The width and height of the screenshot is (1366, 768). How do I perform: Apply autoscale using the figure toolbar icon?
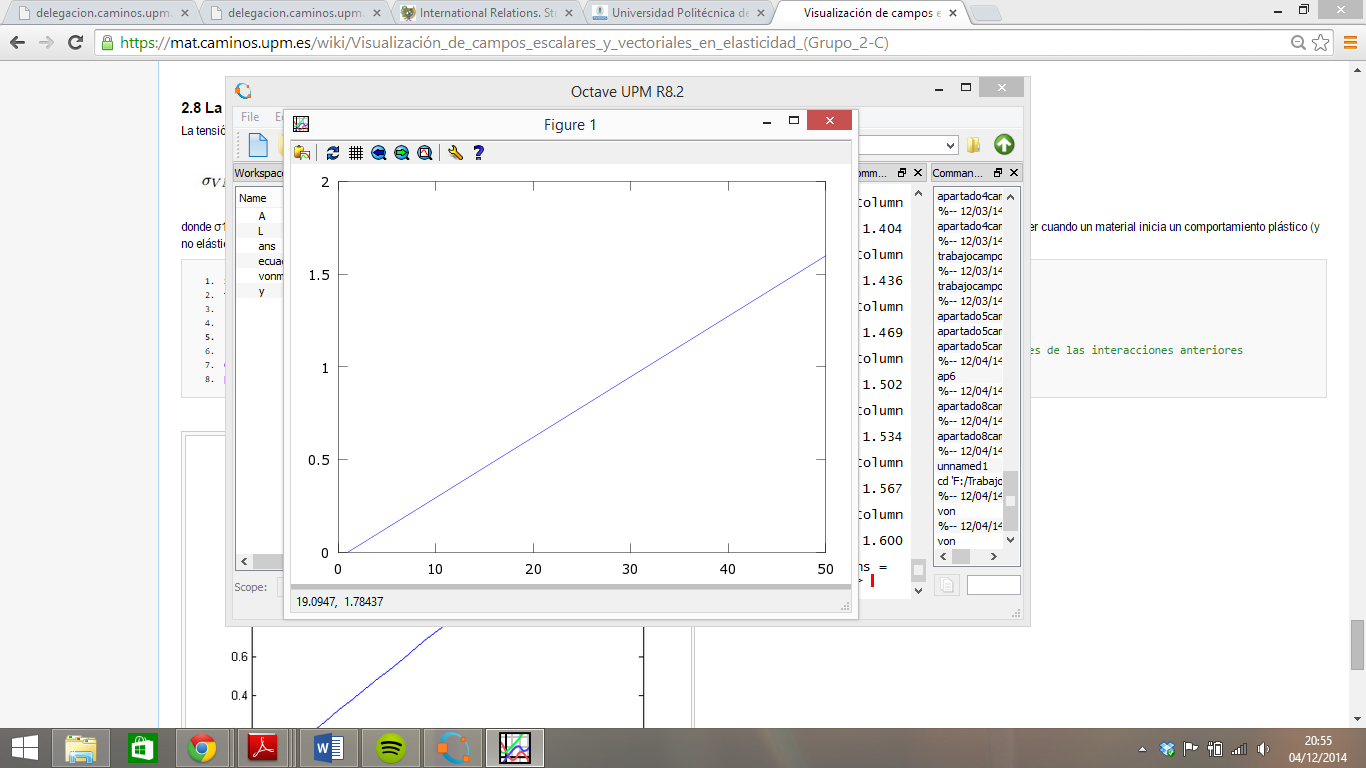click(x=332, y=153)
